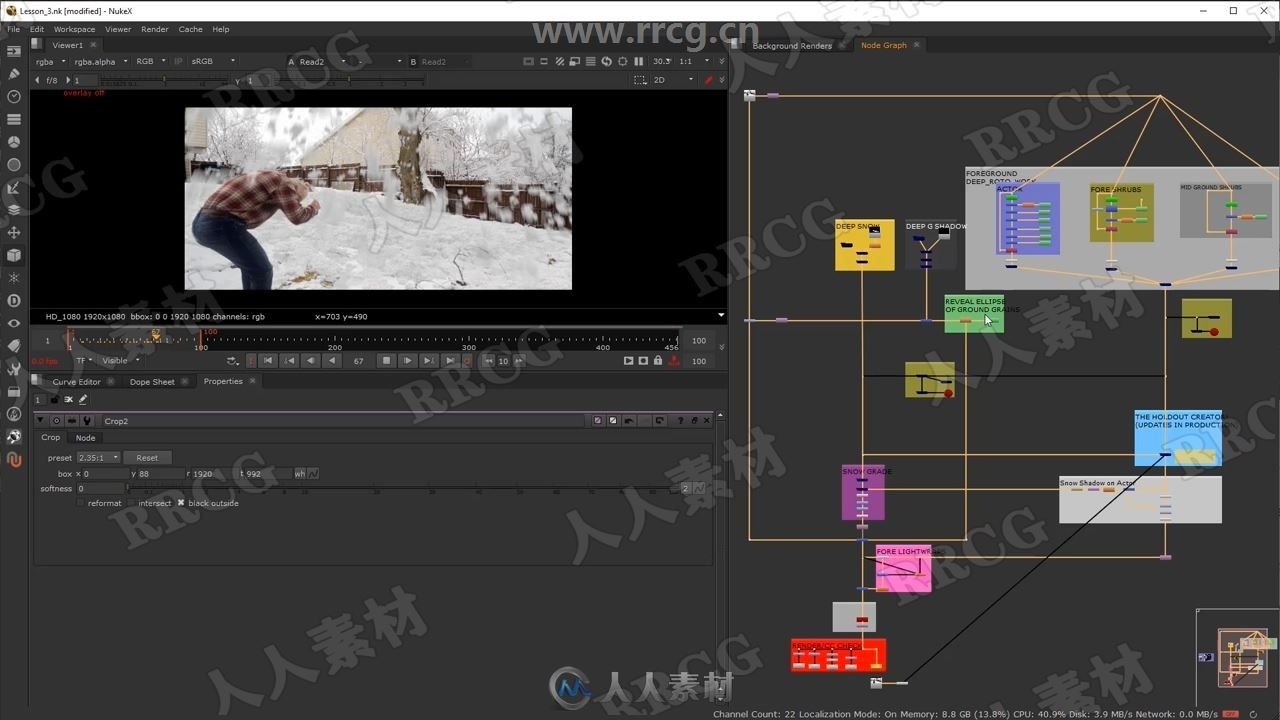The width and height of the screenshot is (1280, 720).
Task: Click the lock icon in Properties toolbar
Action: [55, 400]
